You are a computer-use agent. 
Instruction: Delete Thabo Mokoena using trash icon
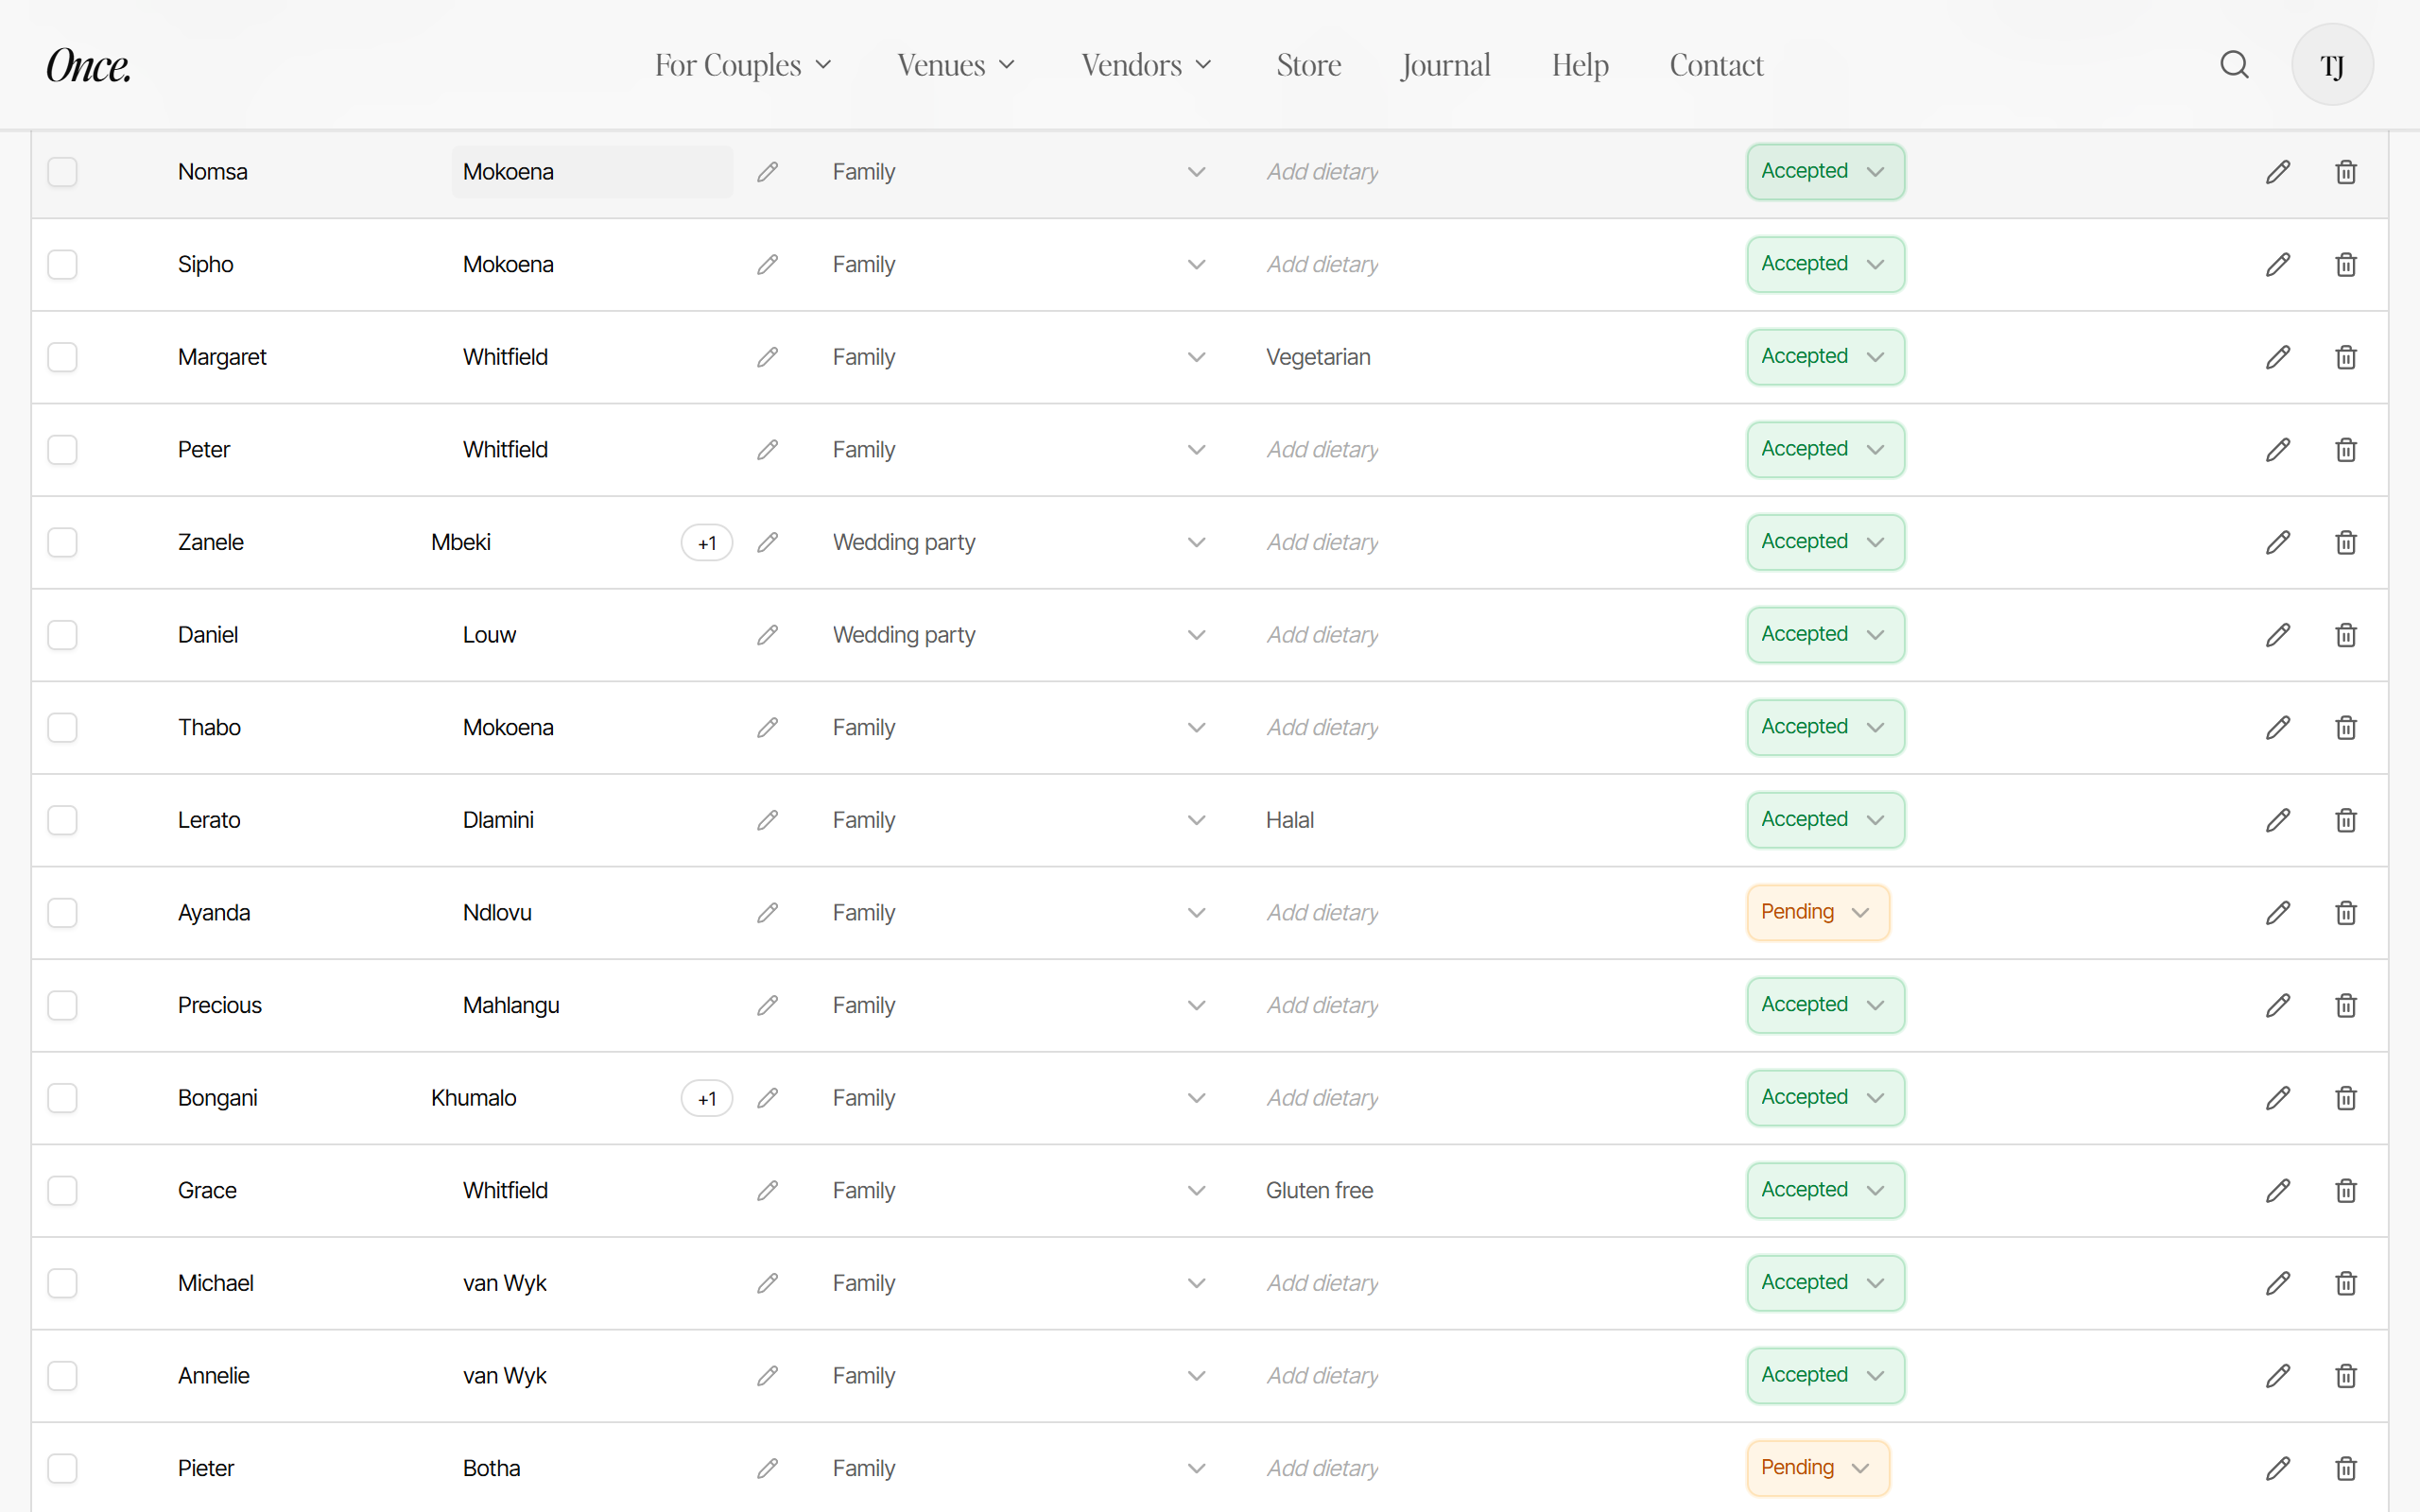(2346, 728)
